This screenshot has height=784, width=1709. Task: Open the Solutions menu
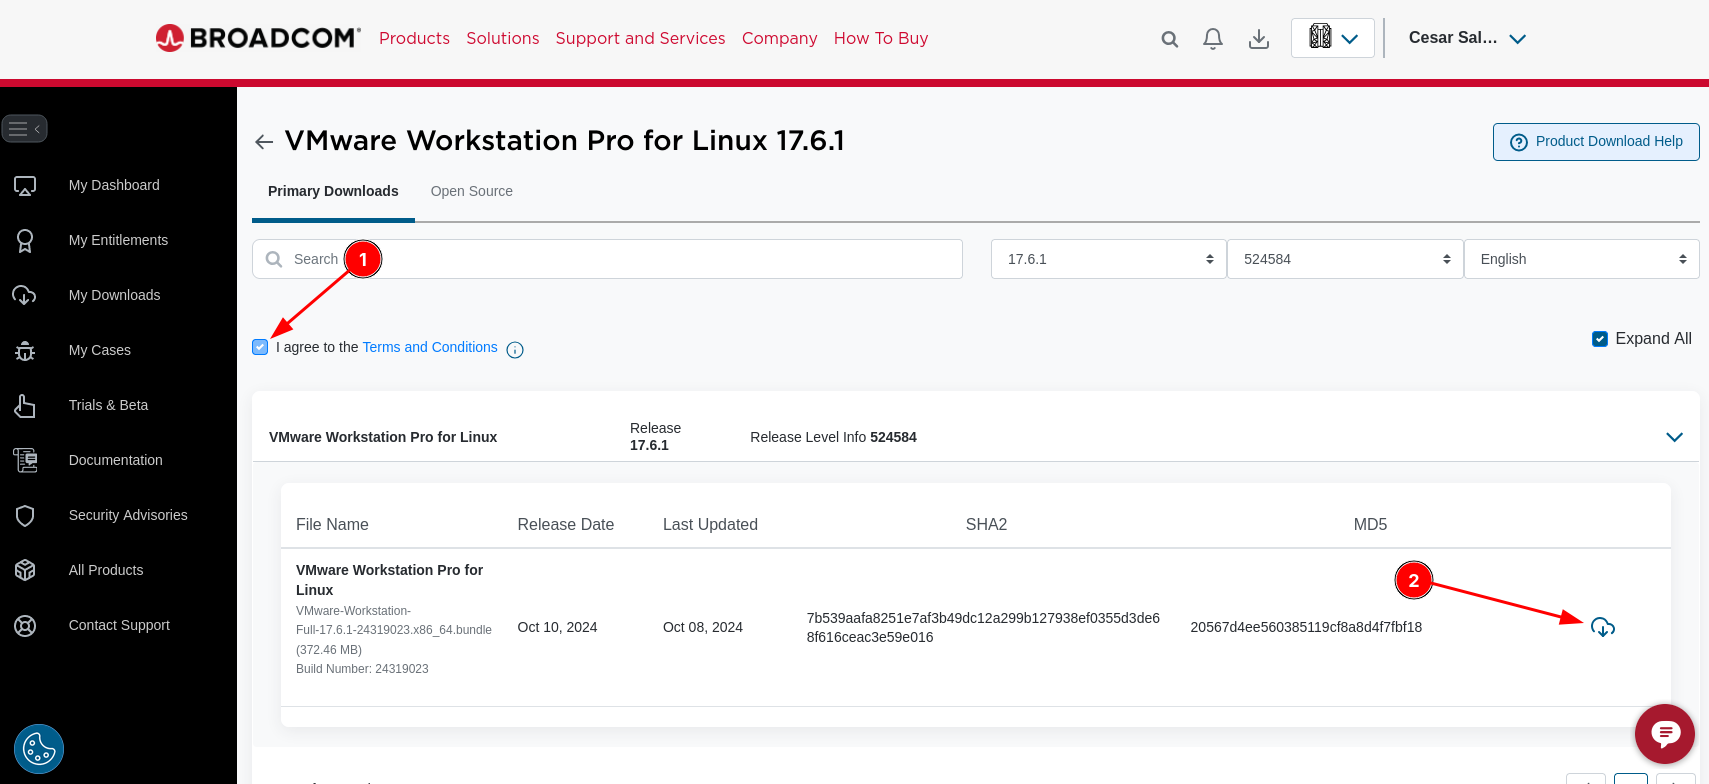coord(503,38)
